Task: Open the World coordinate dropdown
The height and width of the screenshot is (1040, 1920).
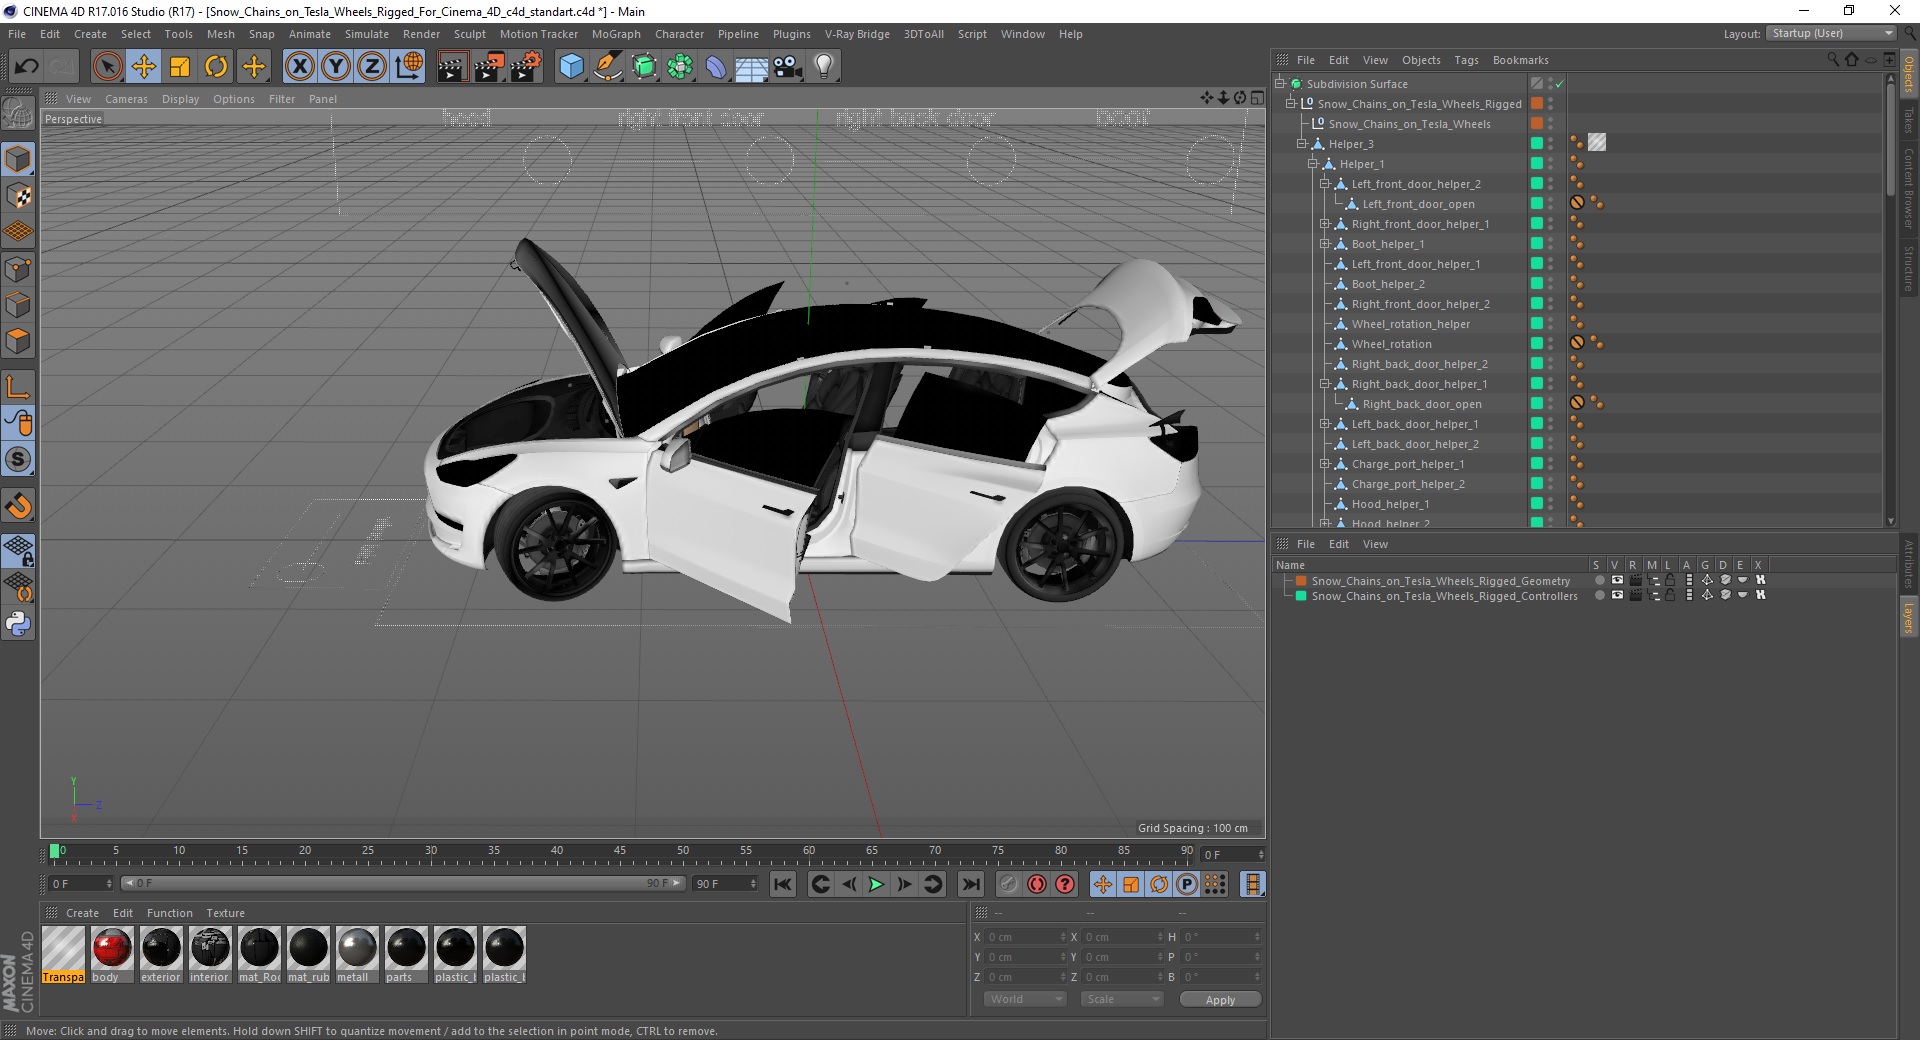Action: pyautogui.click(x=1025, y=999)
